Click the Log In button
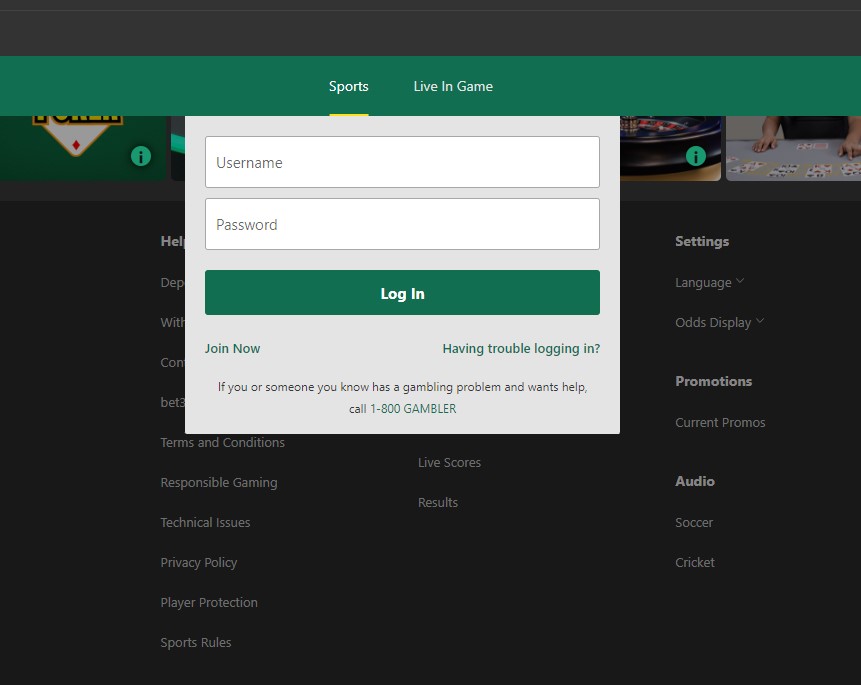 click(x=402, y=292)
